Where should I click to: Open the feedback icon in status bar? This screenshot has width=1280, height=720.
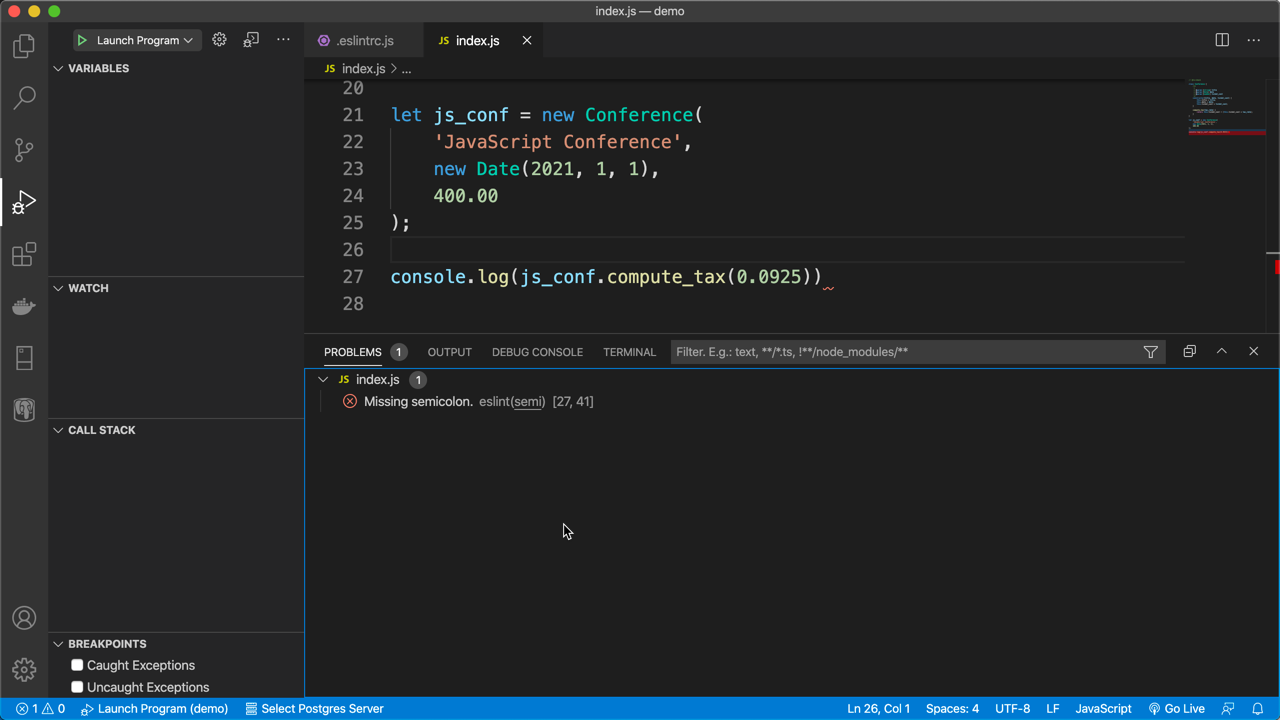[1228, 709]
